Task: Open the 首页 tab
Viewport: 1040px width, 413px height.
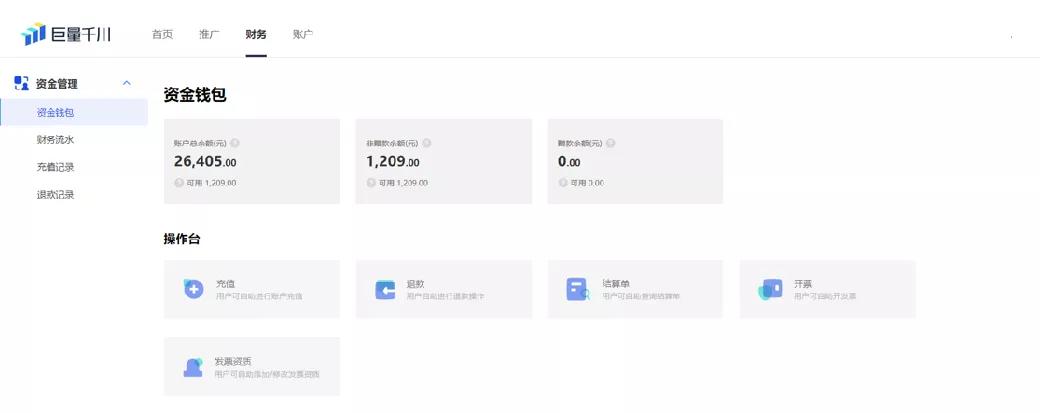Action: 162,34
